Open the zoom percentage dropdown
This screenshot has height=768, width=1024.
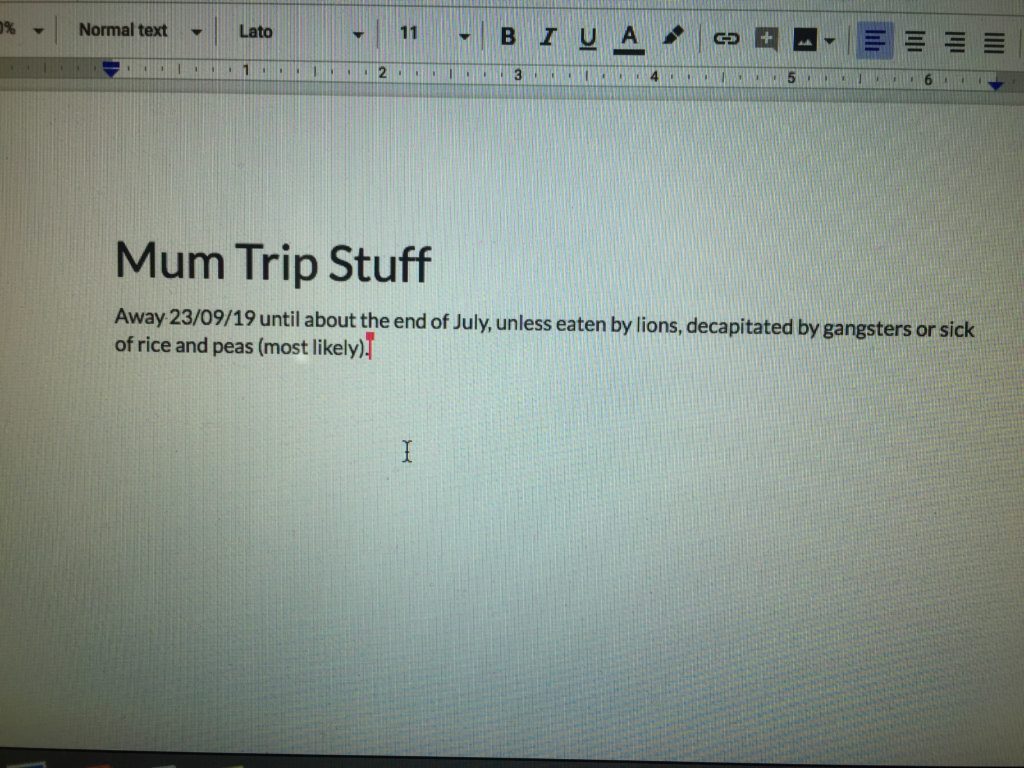[22, 30]
